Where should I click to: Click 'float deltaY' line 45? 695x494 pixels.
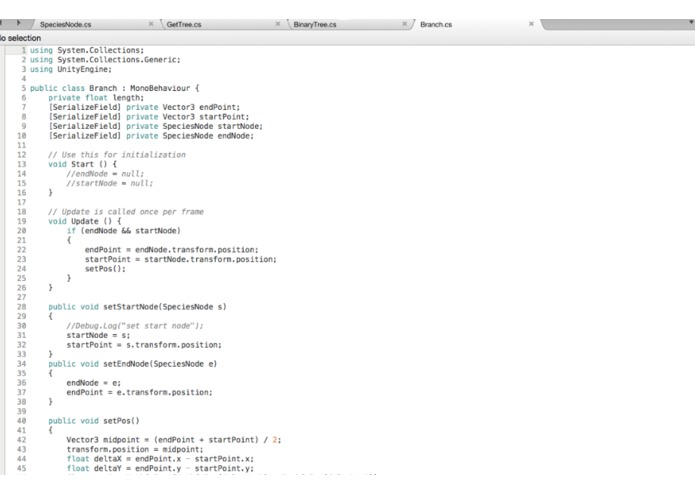pos(160,468)
